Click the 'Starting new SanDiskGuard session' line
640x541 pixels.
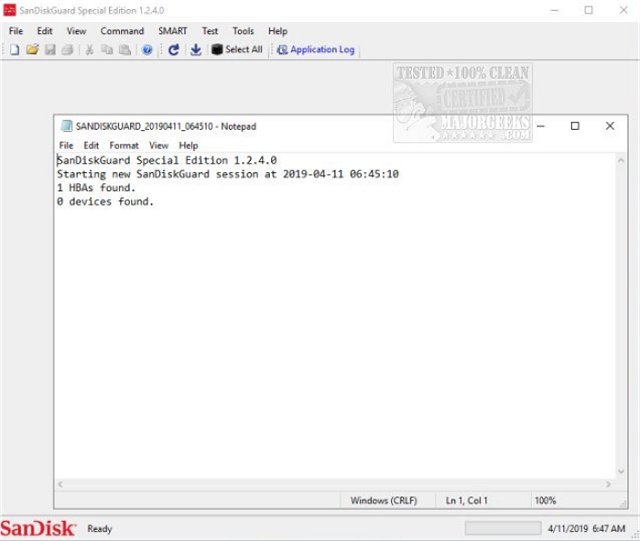(x=227, y=174)
